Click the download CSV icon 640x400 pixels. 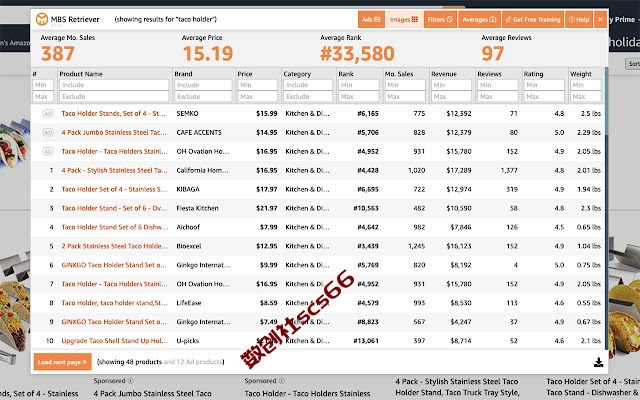[598, 362]
